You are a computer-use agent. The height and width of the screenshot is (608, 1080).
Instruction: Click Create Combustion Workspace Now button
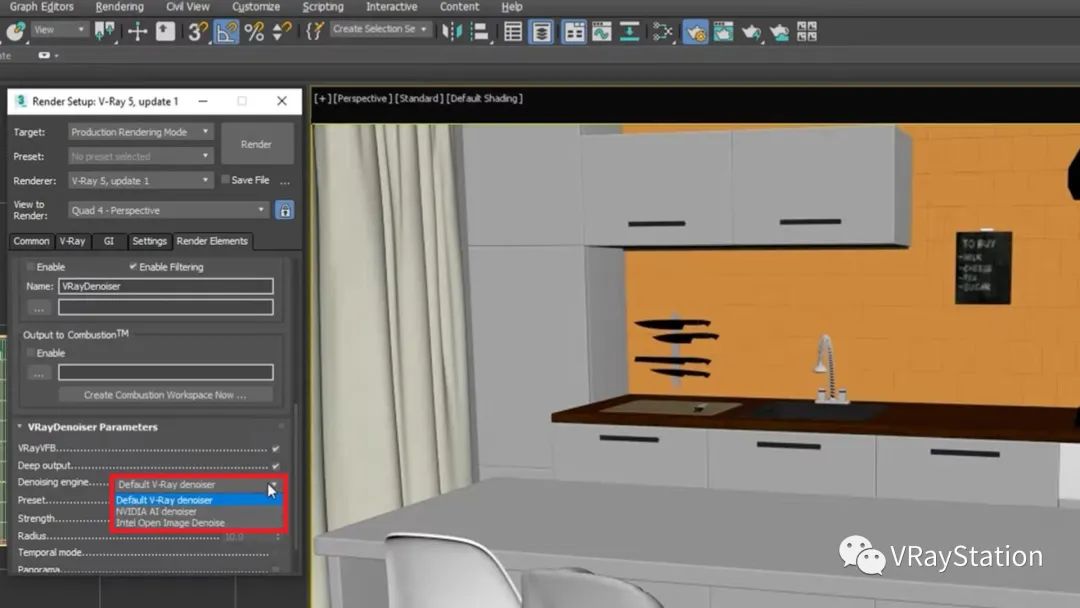click(165, 395)
